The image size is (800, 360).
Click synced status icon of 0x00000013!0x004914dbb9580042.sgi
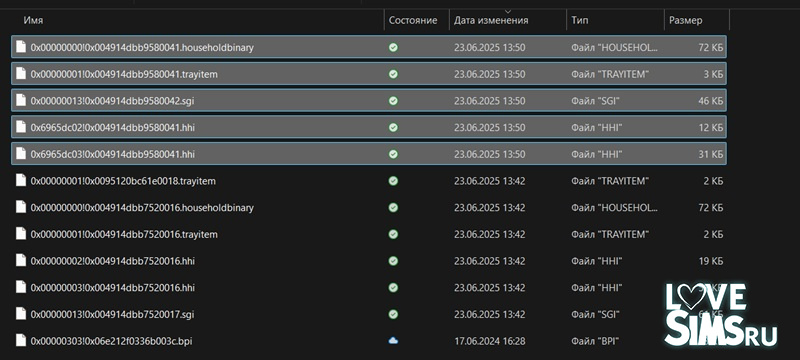393,100
